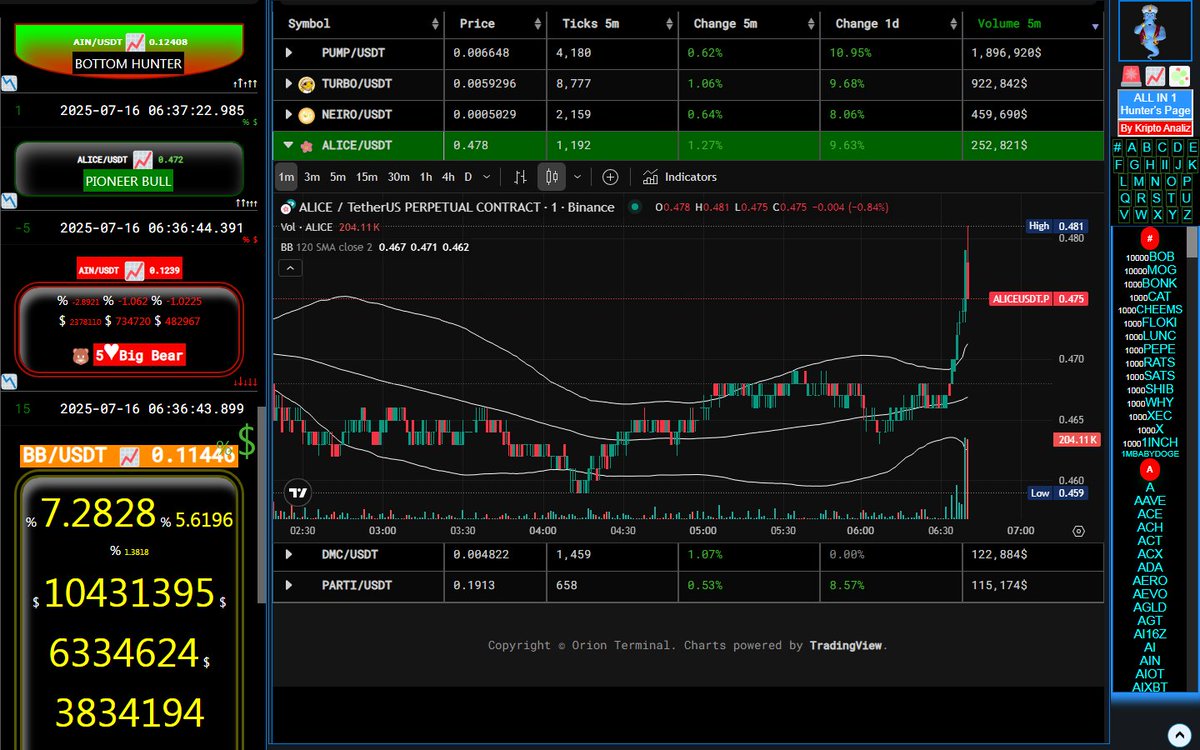
Task: Click the red trend chart icon under the genie
Action: coord(1155,76)
